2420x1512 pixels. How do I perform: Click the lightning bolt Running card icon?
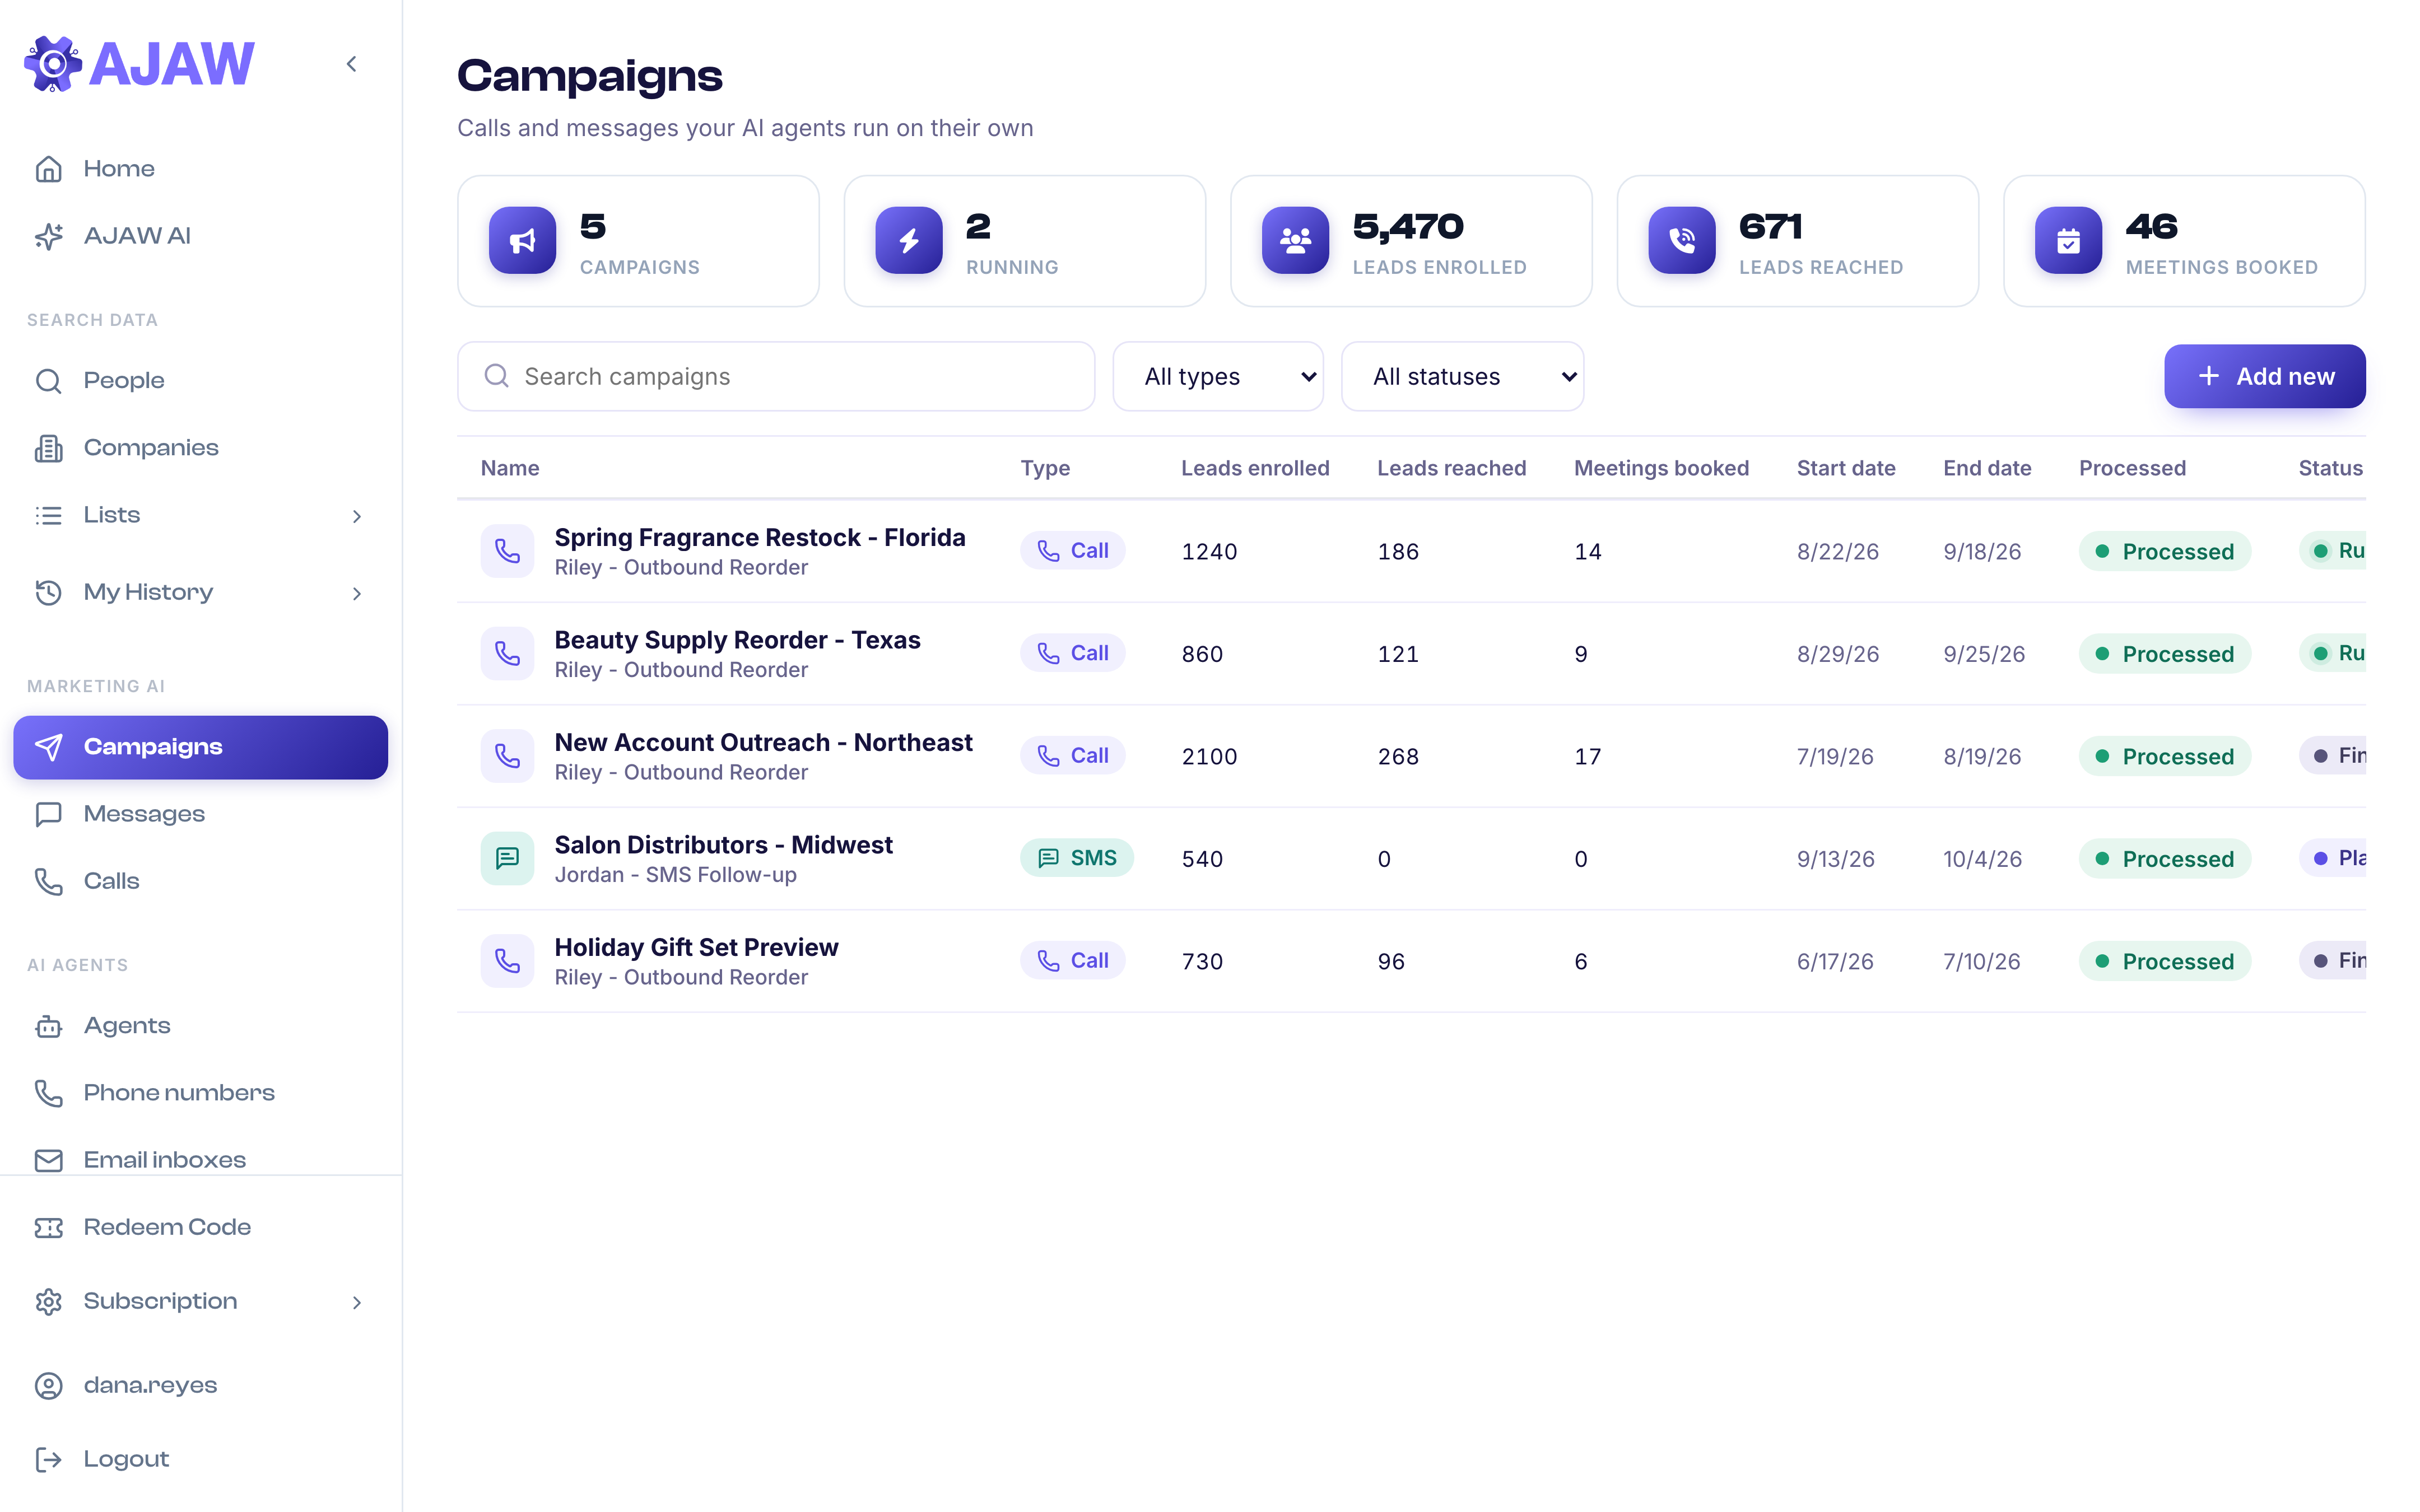908,240
